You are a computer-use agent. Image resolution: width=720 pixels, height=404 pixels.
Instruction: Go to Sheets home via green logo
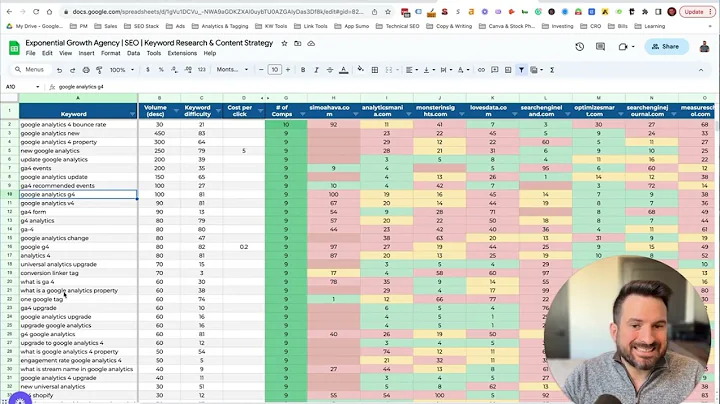[14, 47]
